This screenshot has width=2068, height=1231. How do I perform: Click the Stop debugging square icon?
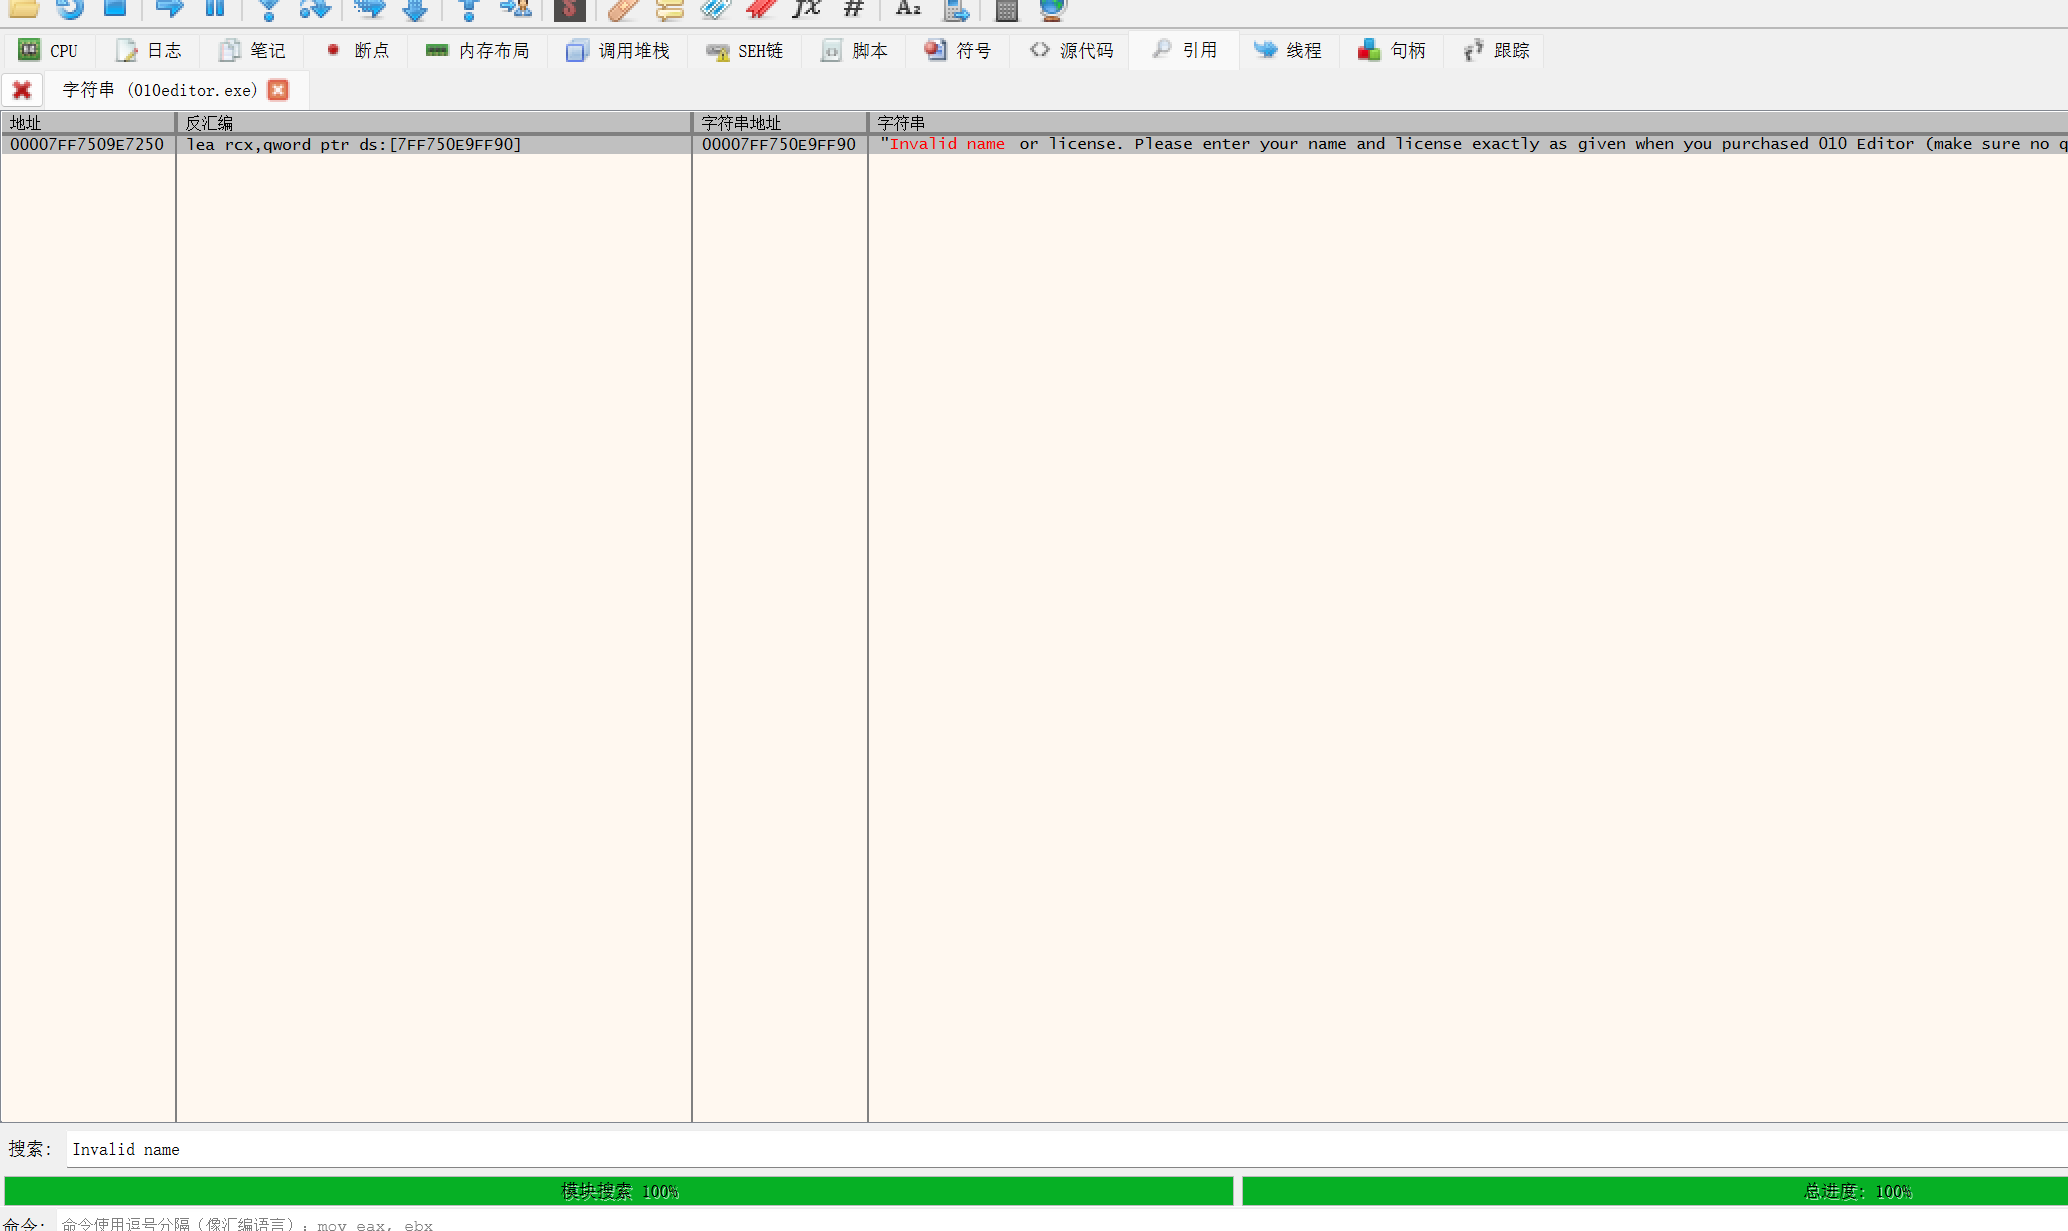pos(115,9)
